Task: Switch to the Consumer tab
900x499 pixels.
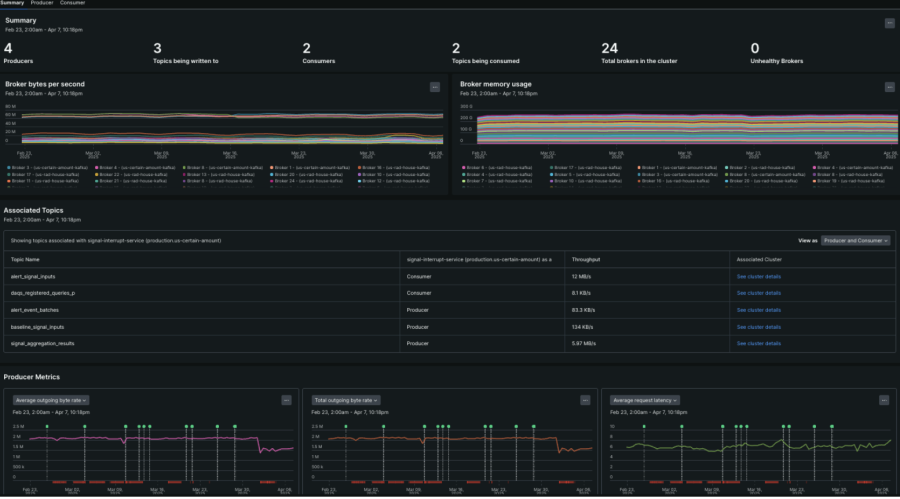Action: (73, 3)
